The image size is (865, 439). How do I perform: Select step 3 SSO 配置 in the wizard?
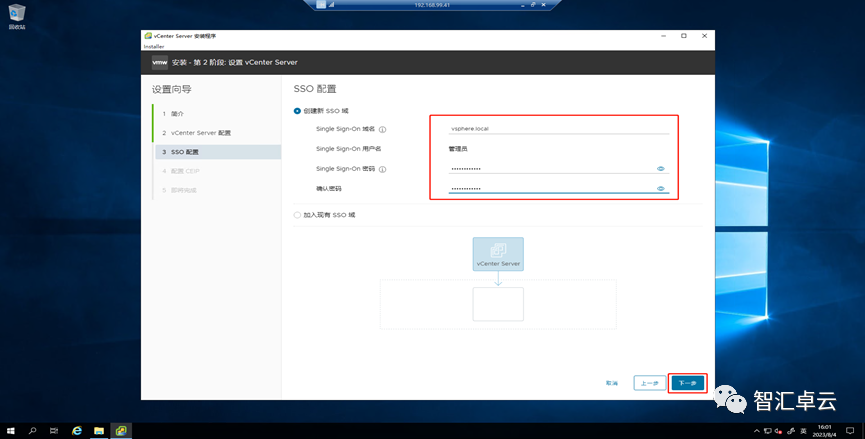pos(218,152)
